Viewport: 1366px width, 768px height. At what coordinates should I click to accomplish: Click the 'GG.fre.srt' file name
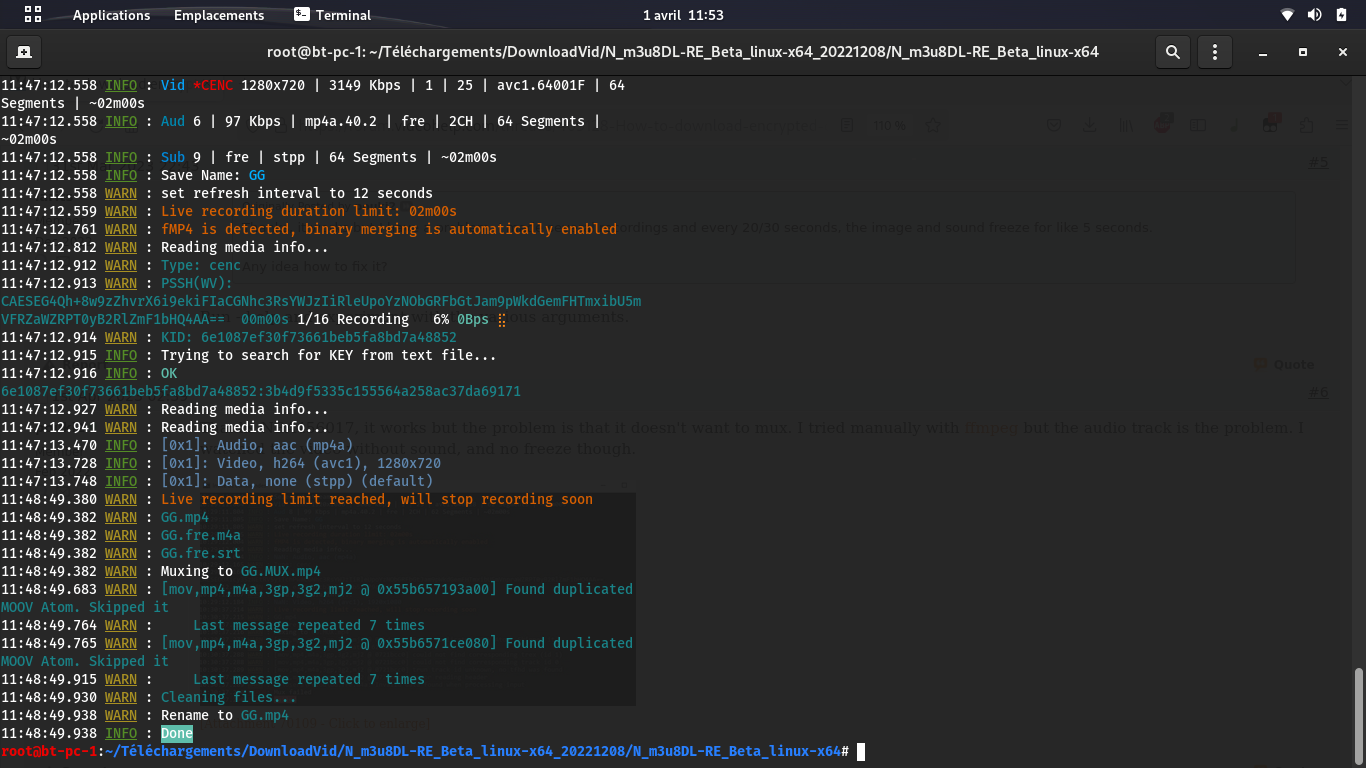(x=201, y=553)
